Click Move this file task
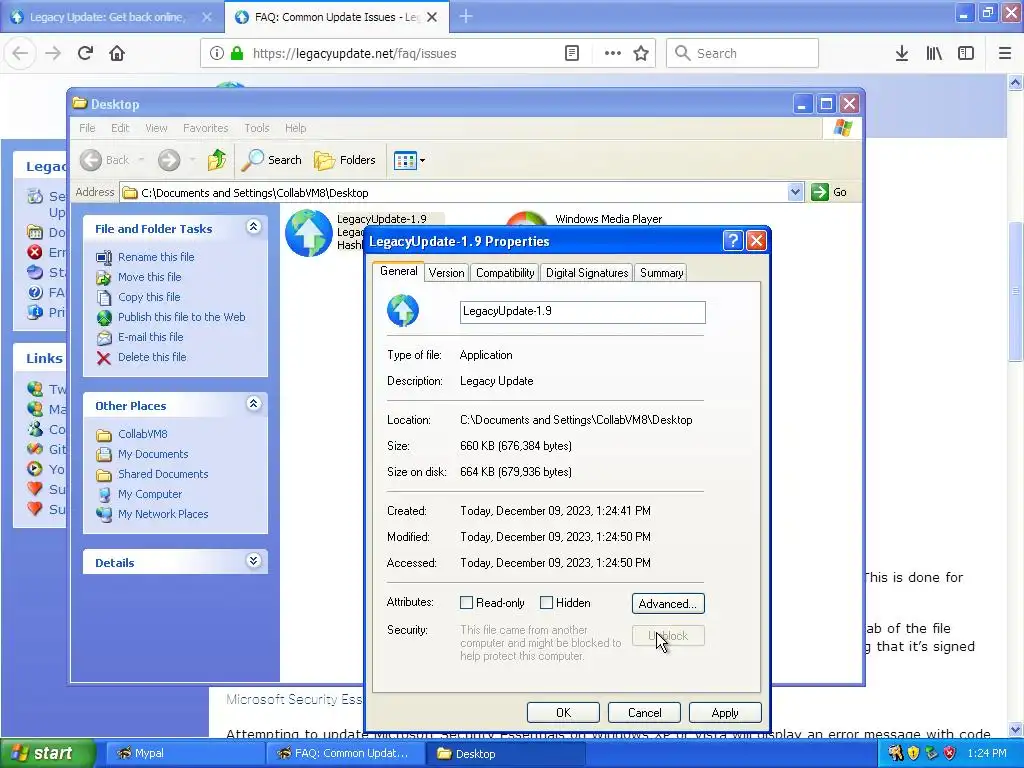Image resolution: width=1024 pixels, height=768 pixels. pyautogui.click(x=150, y=277)
